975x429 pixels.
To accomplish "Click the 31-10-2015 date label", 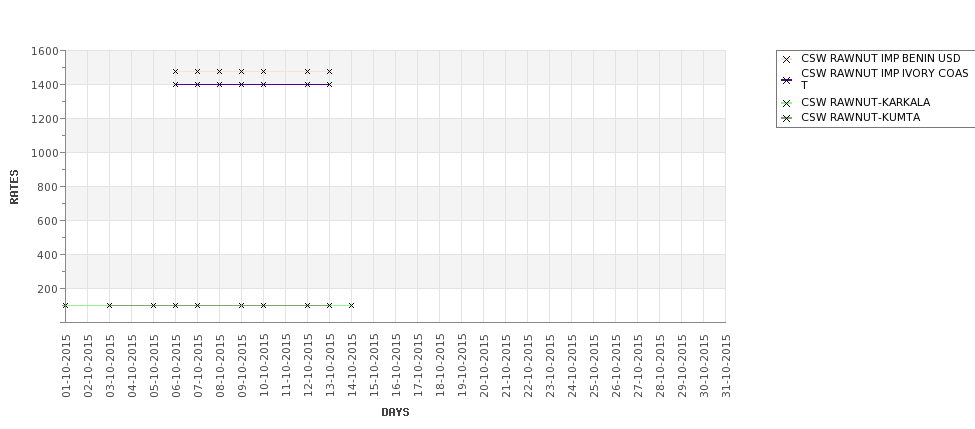I will (726, 366).
